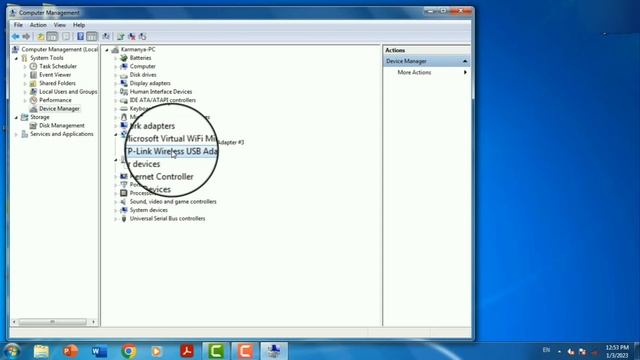Expand the Batteries category
This screenshot has width=640, height=360.
coord(116,58)
